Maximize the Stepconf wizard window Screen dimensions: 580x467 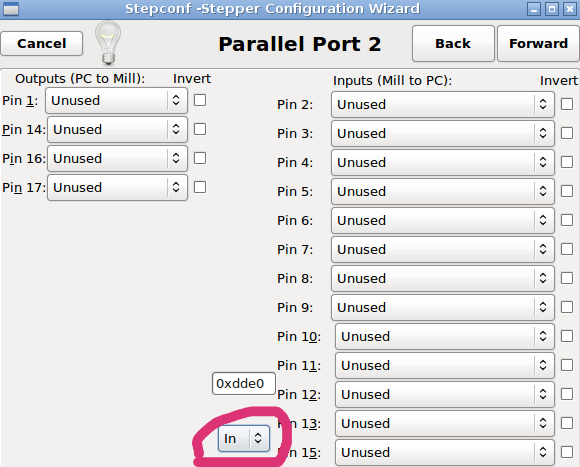click(552, 9)
